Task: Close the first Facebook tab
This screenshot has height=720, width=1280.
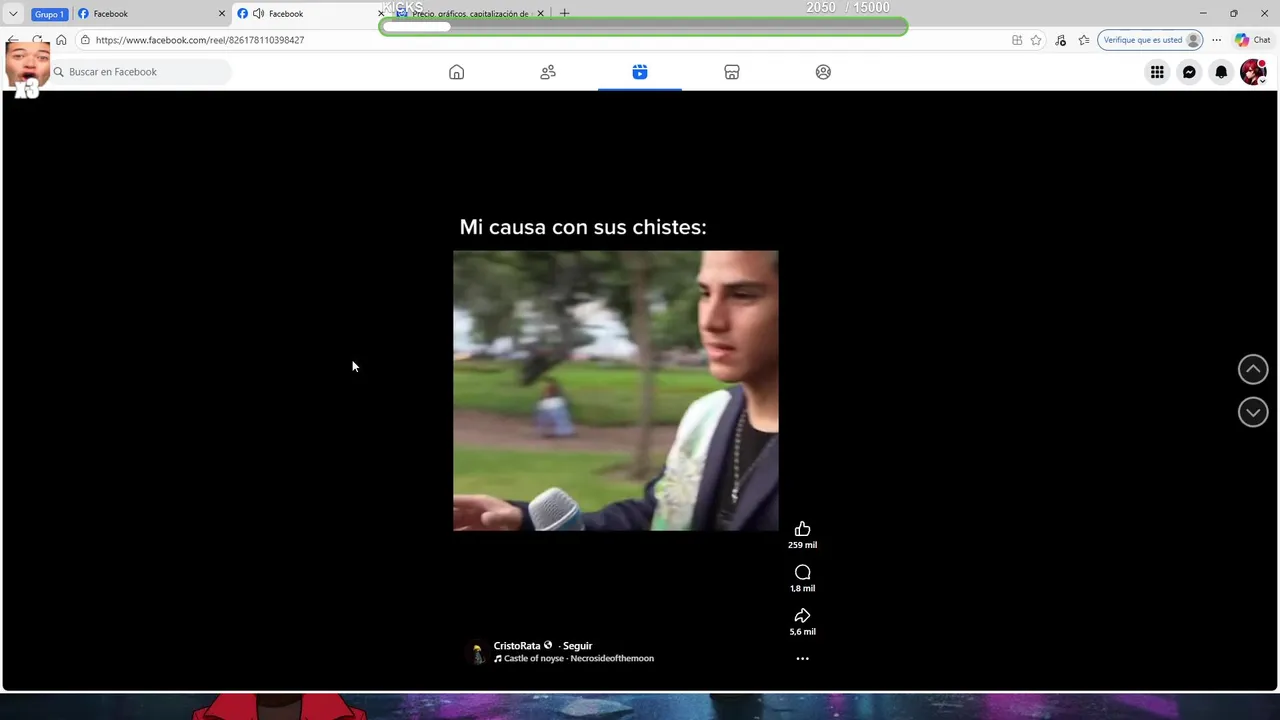Action: pyautogui.click(x=221, y=14)
